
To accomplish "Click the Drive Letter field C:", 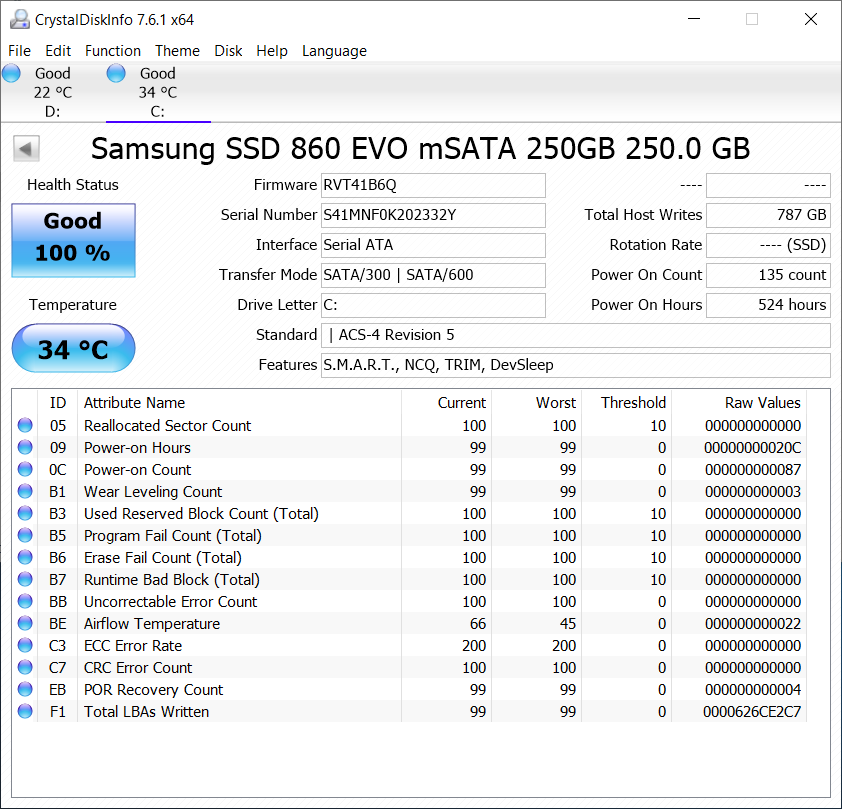I will (x=433, y=305).
